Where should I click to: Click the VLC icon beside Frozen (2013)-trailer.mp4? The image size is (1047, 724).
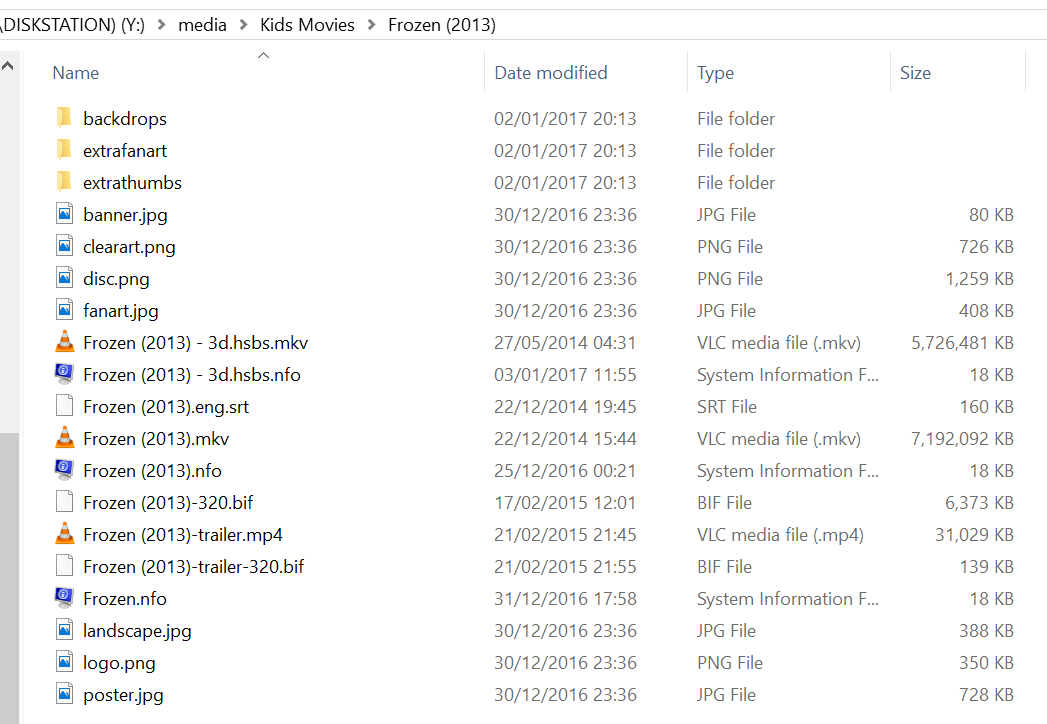(x=64, y=534)
